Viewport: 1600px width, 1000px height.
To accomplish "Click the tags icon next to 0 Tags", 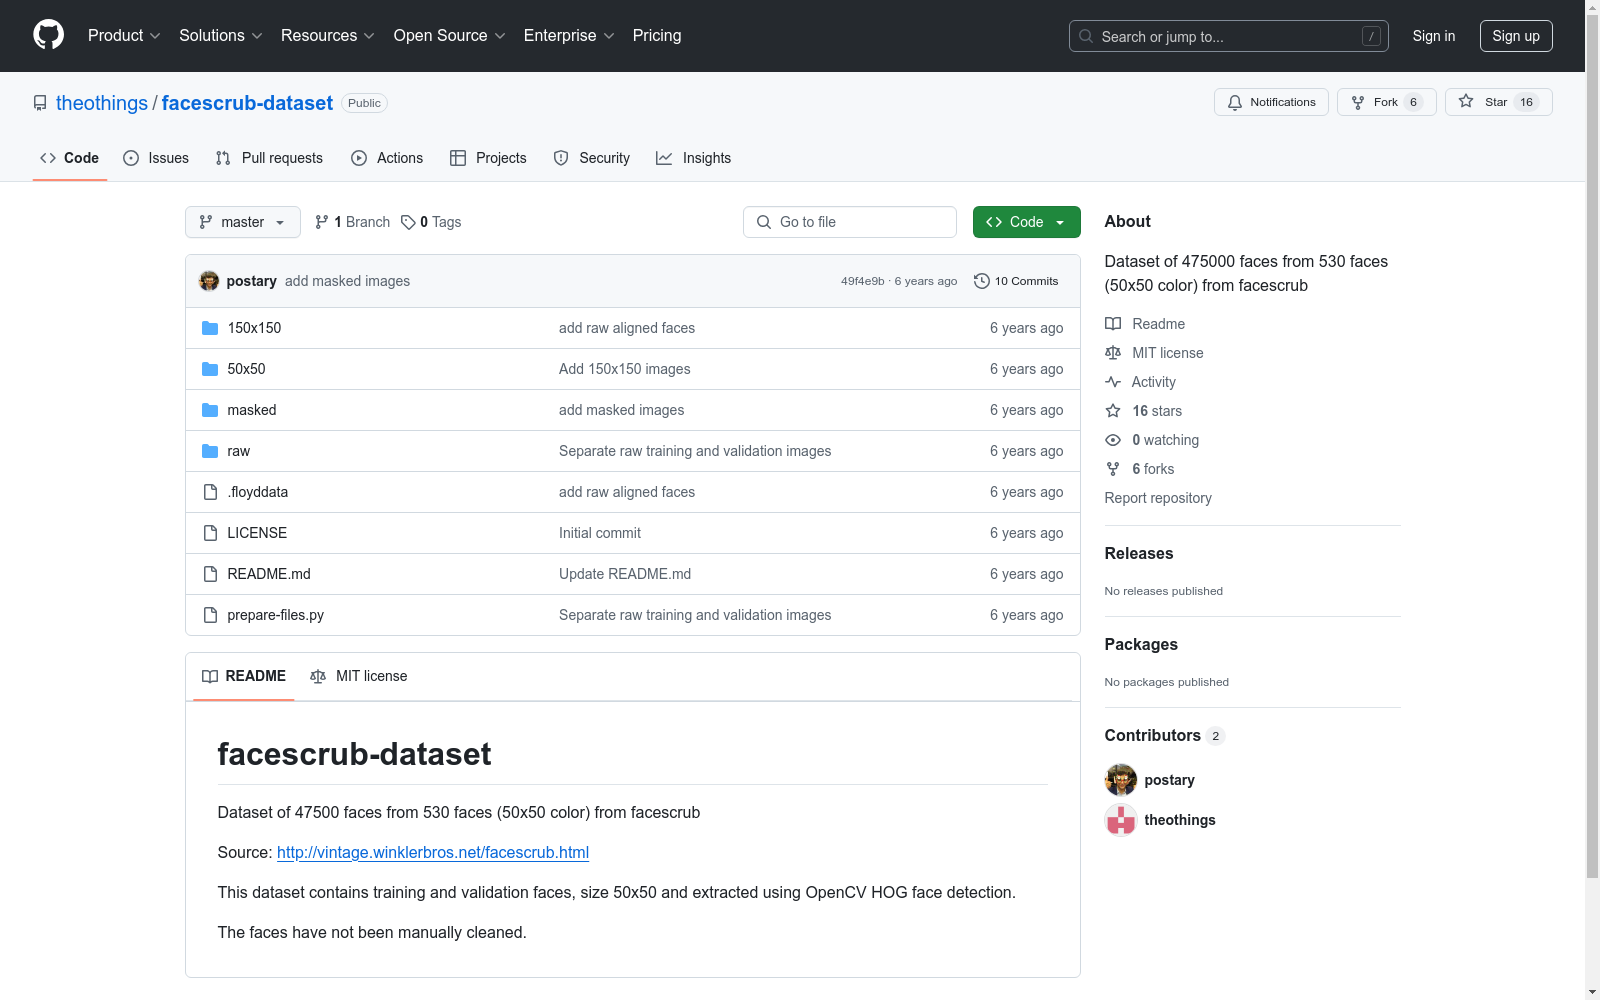I will coord(408,222).
